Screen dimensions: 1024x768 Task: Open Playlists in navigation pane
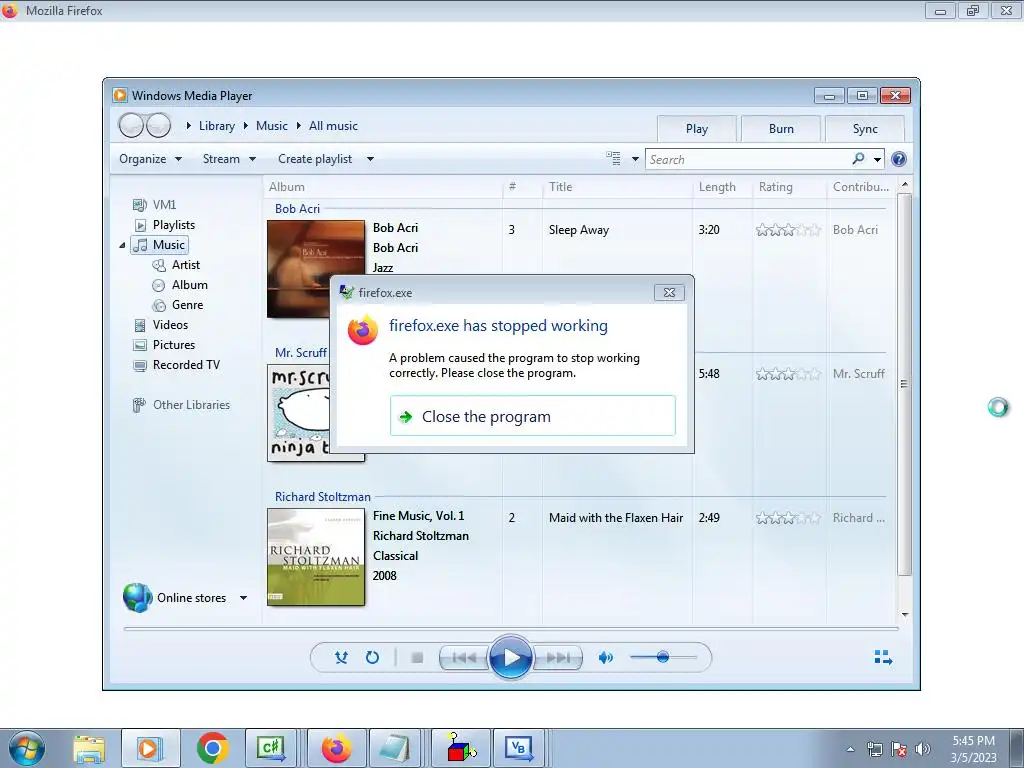click(165, 225)
